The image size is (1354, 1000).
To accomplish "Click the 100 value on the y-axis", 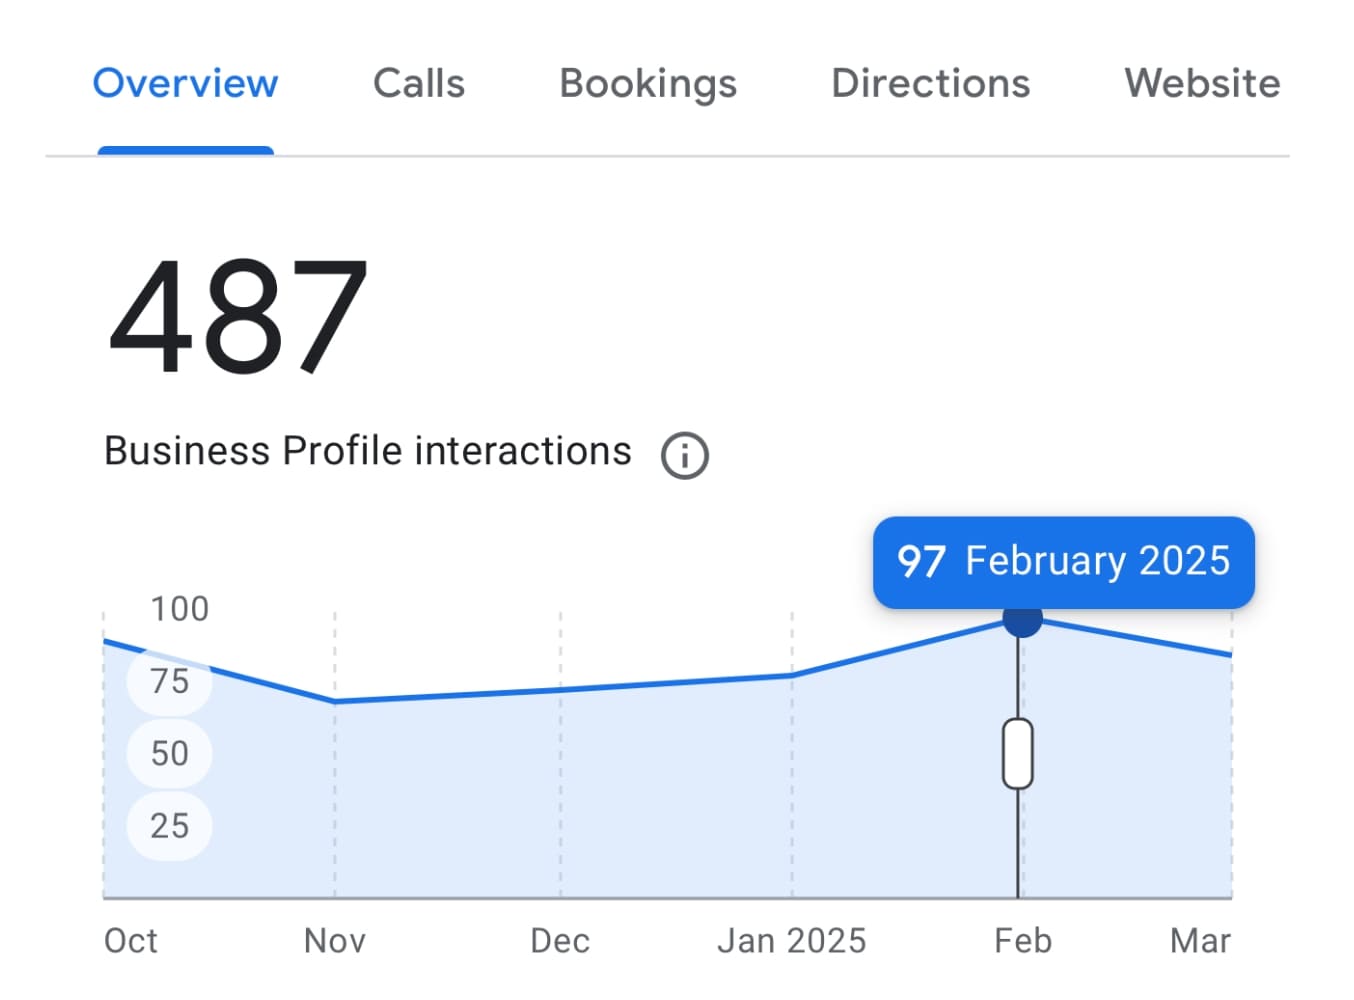I will pyautogui.click(x=179, y=608).
